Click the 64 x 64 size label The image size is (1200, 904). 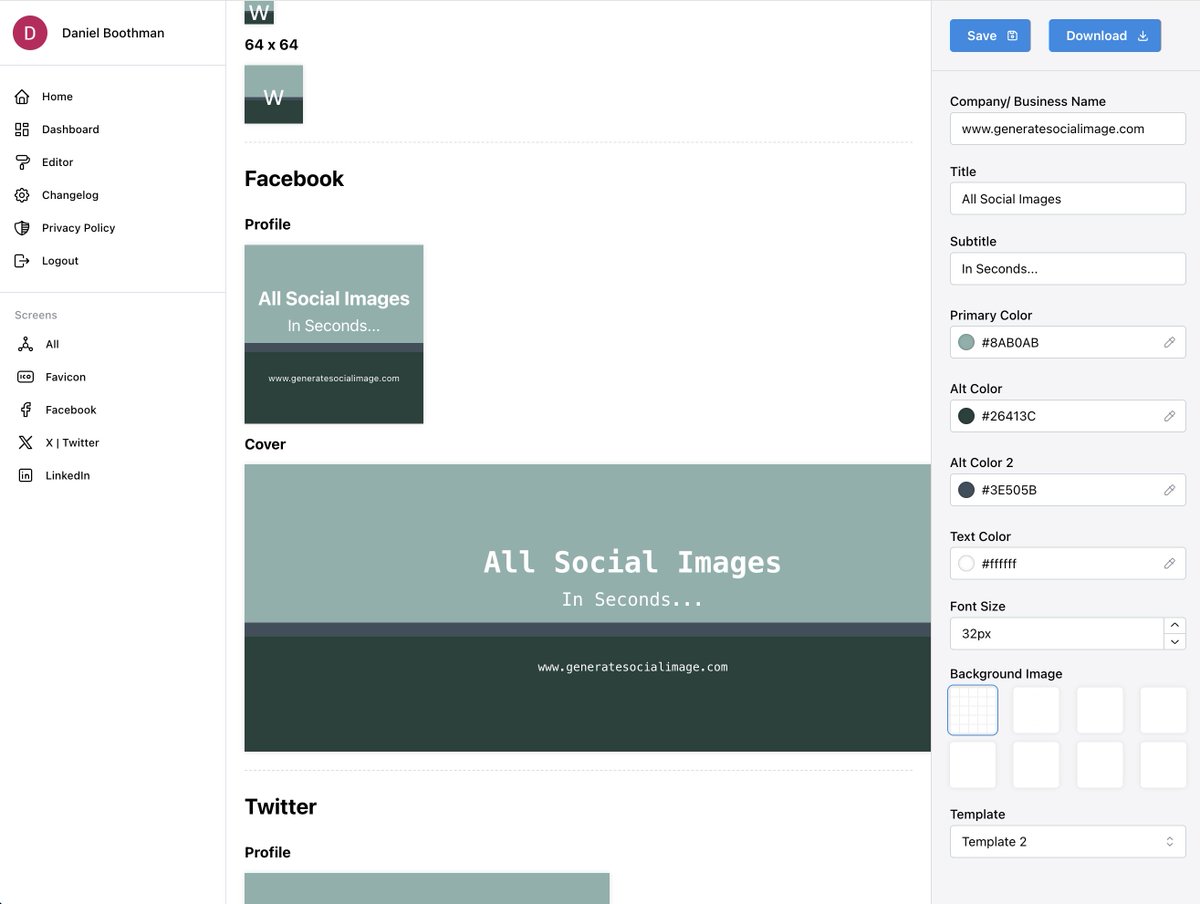(271, 45)
